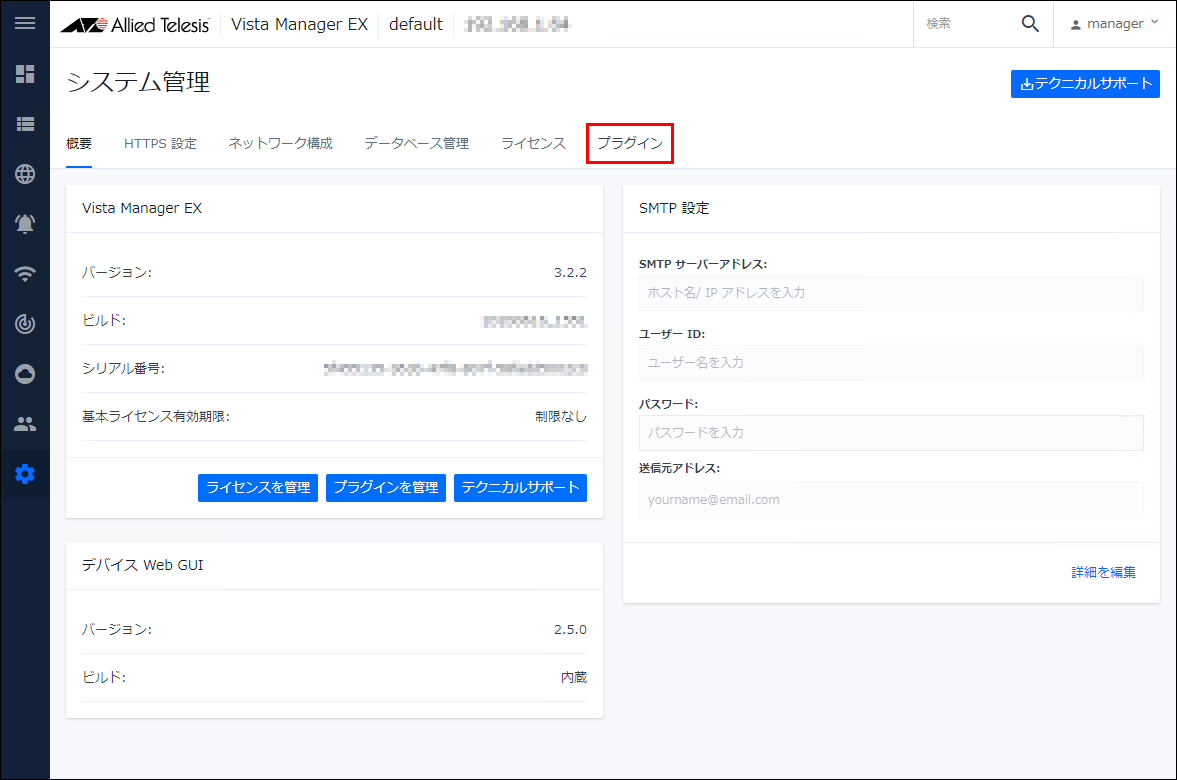Focus the ユーザー ID input field
Image resolution: width=1177 pixels, height=780 pixels.
point(891,363)
